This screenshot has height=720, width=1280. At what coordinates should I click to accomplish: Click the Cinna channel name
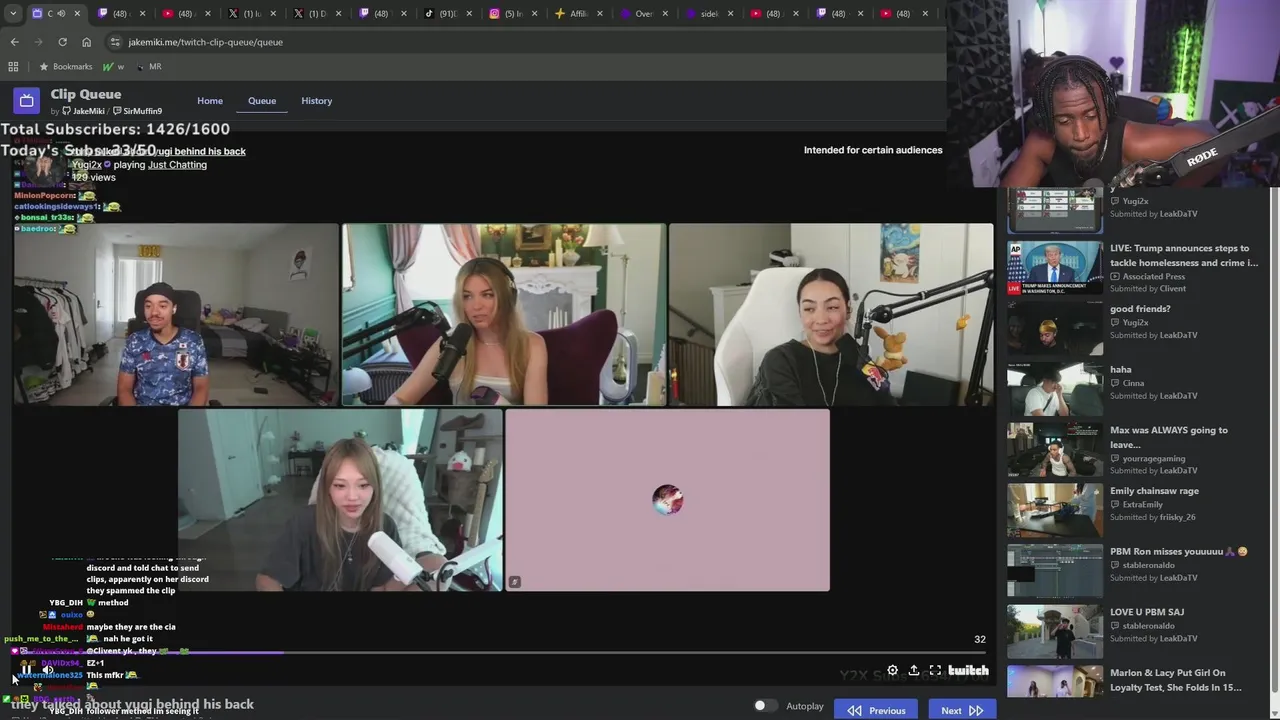(x=1133, y=383)
